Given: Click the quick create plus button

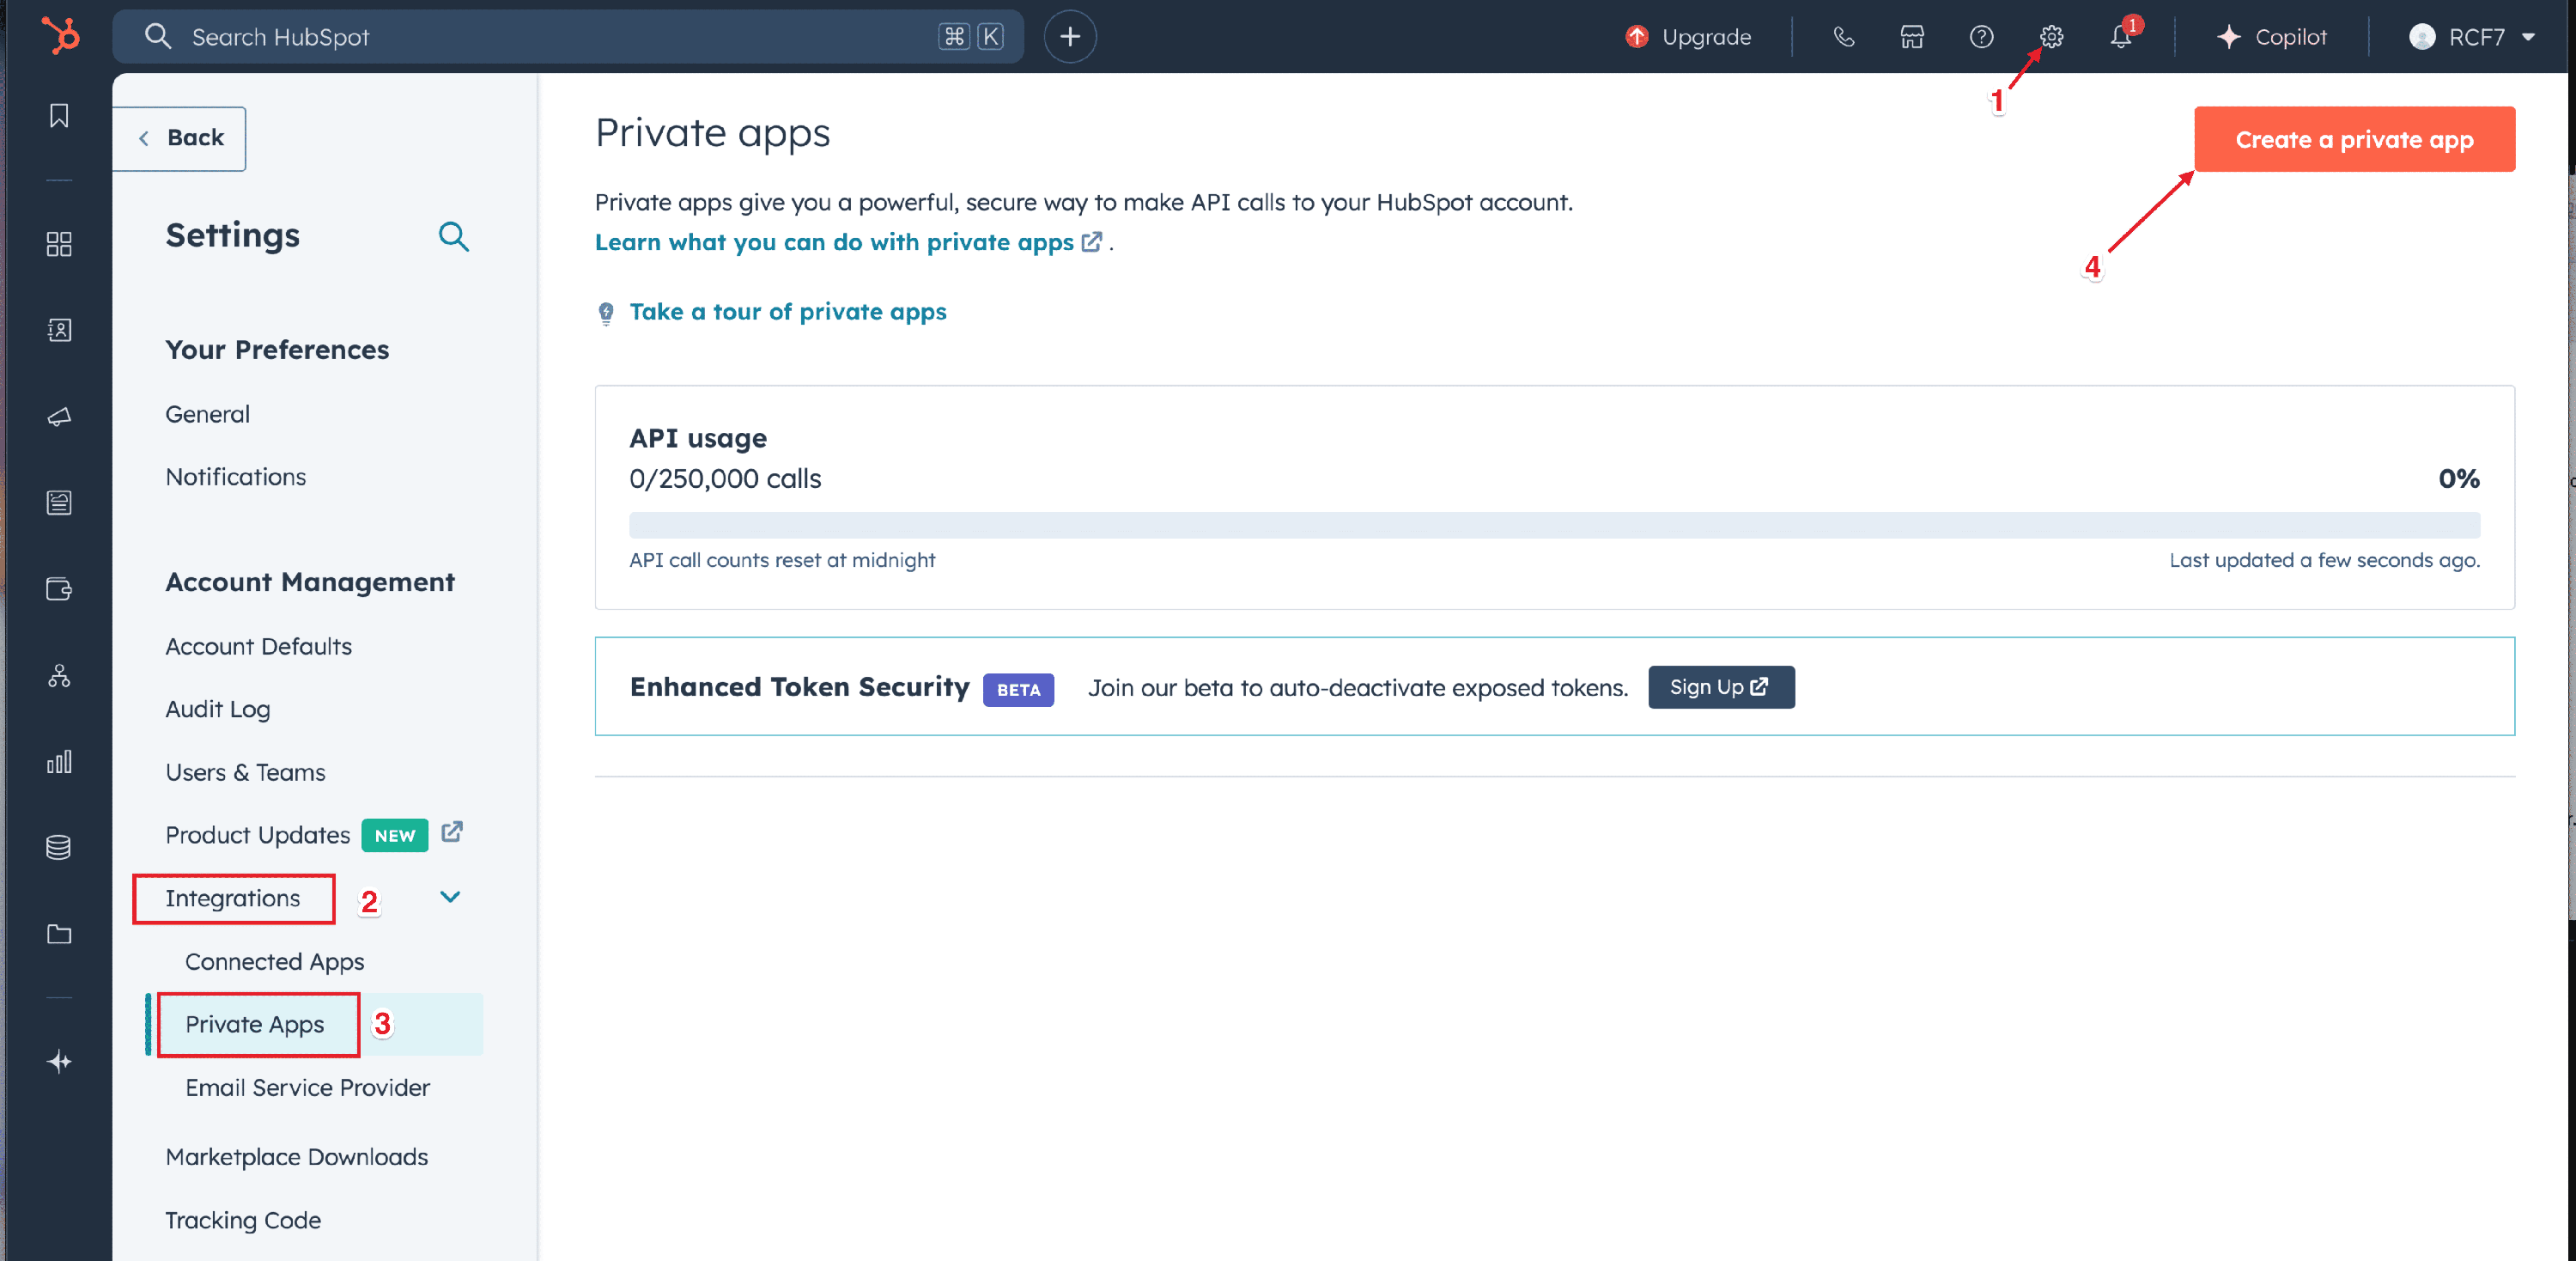Looking at the screenshot, I should [1069, 37].
